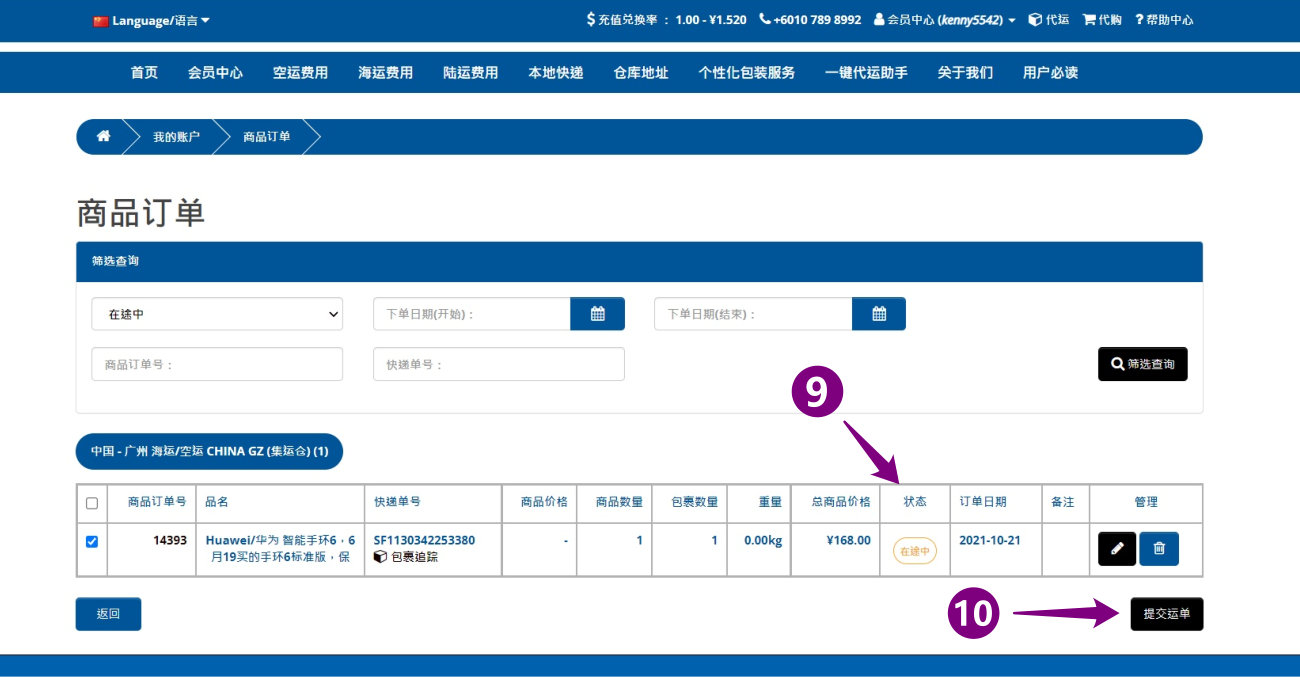Toggle the select-all checkbox in table header

click(92, 503)
